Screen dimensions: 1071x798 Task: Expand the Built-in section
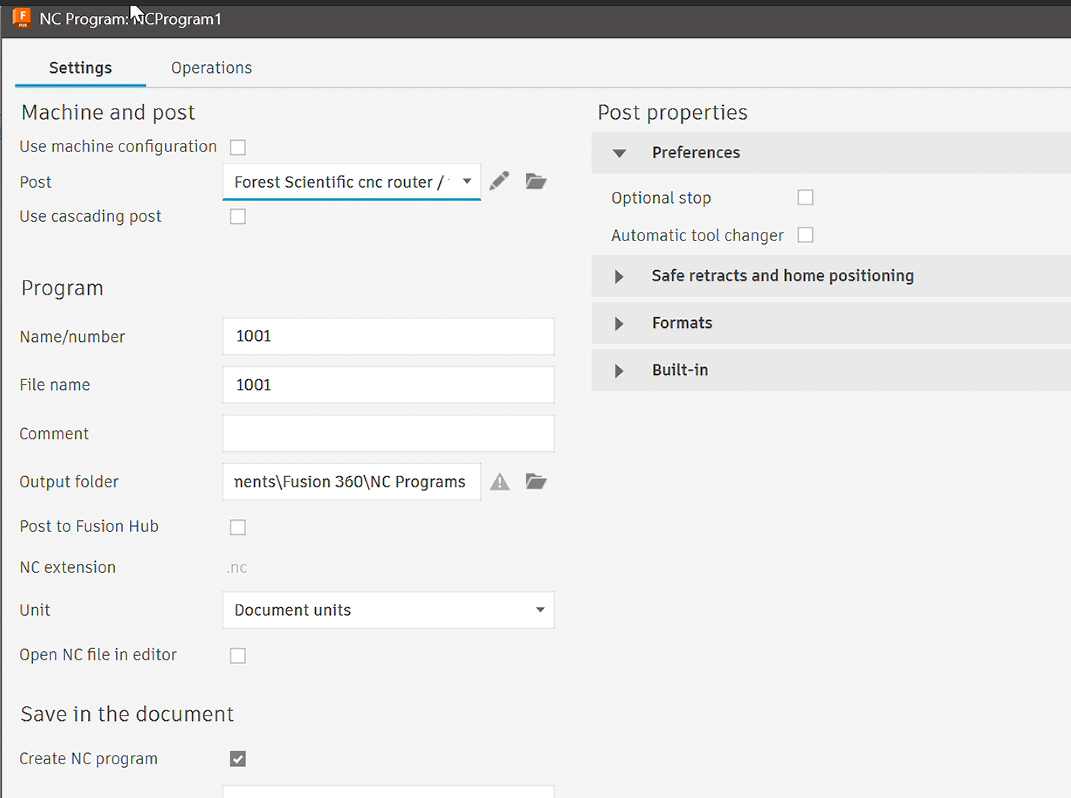click(620, 371)
